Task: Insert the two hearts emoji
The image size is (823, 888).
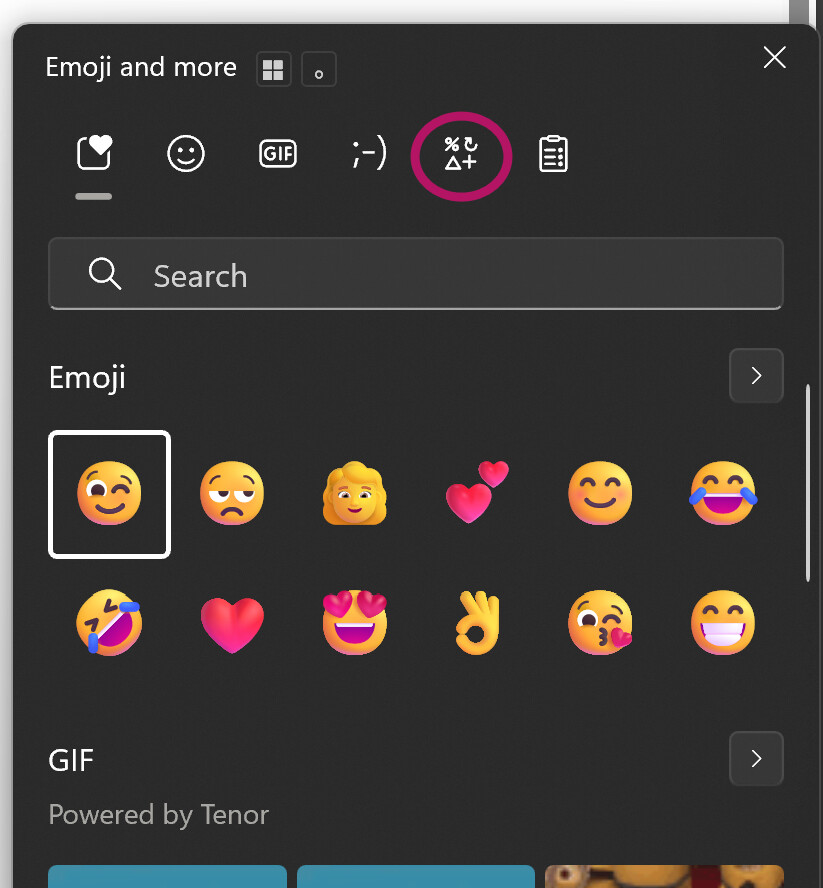Action: [477, 492]
